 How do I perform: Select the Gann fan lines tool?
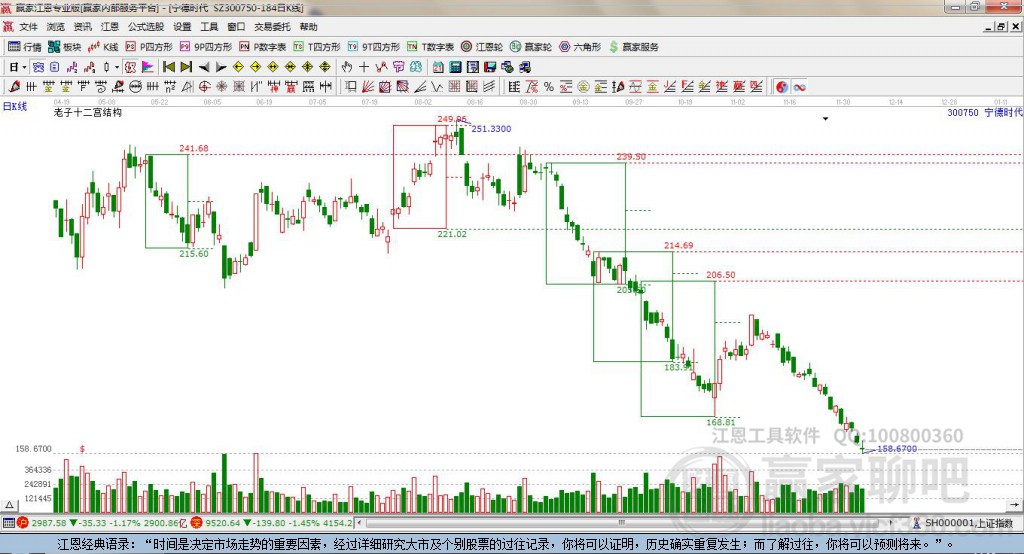tap(368, 86)
